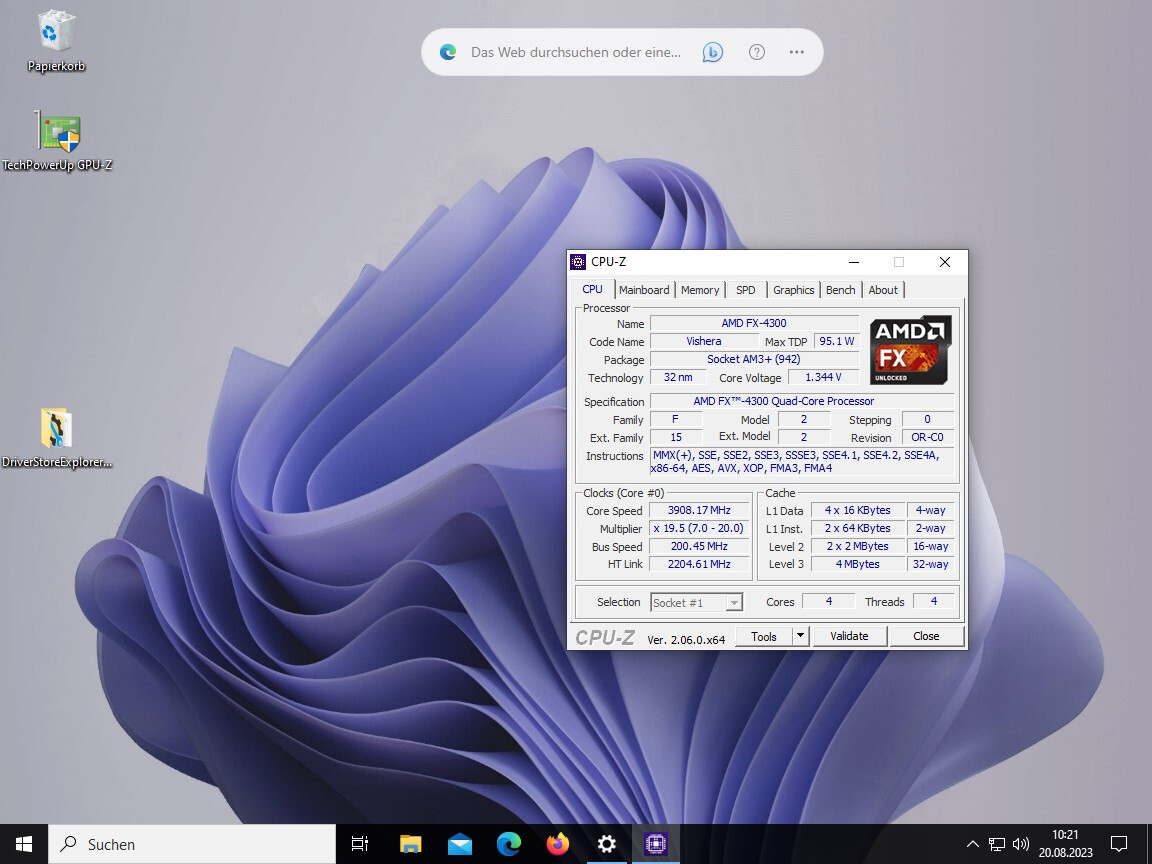Click the Tools button
1152x864 pixels.
tap(764, 636)
